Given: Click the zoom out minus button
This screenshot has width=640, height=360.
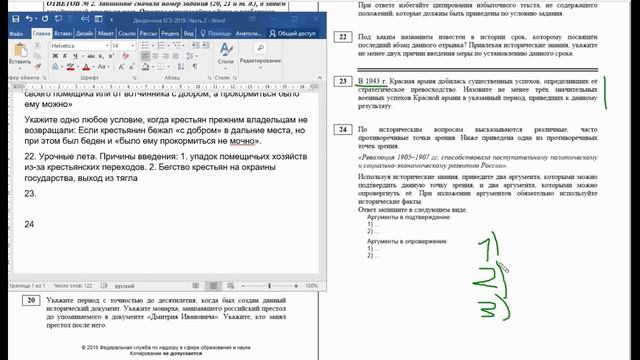Looking at the screenshot, I should 243,286.
